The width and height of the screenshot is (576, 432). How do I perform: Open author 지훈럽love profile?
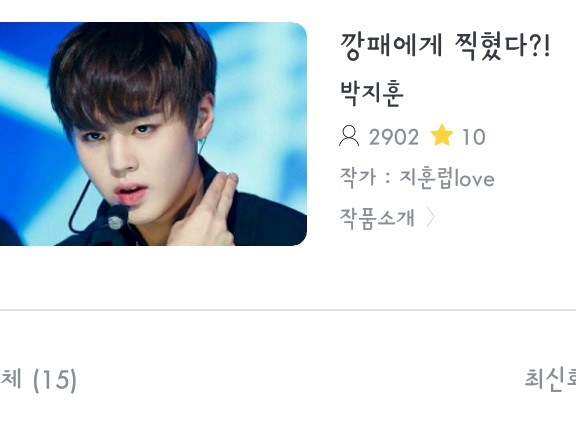(x=447, y=179)
